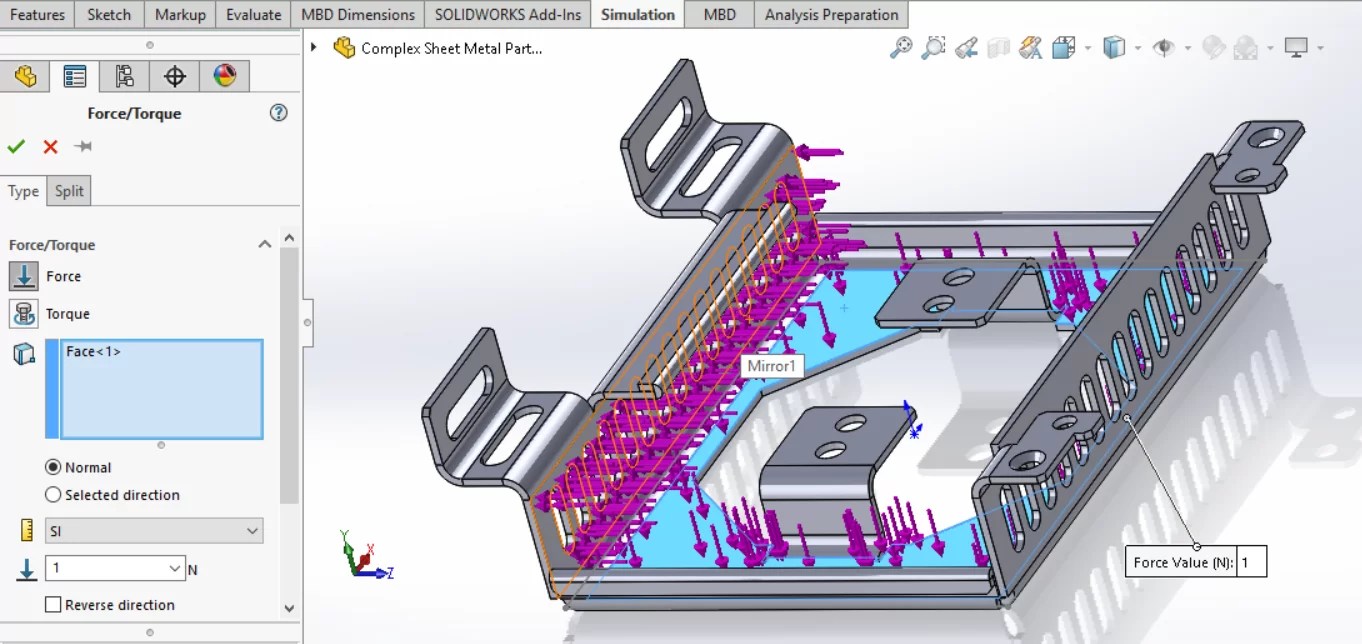Open the MBD ribbon tab

pyautogui.click(x=719, y=14)
